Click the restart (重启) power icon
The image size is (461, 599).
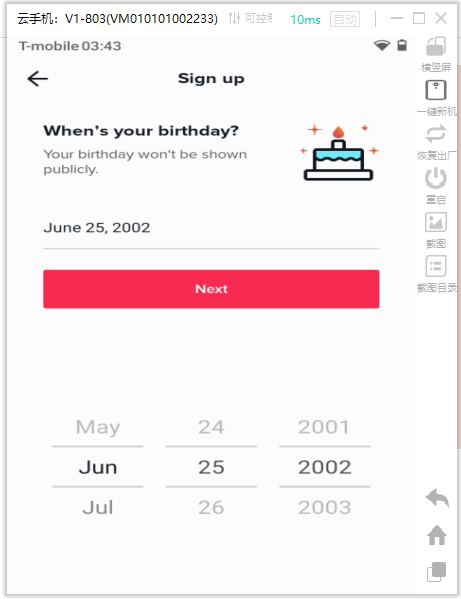tap(436, 178)
